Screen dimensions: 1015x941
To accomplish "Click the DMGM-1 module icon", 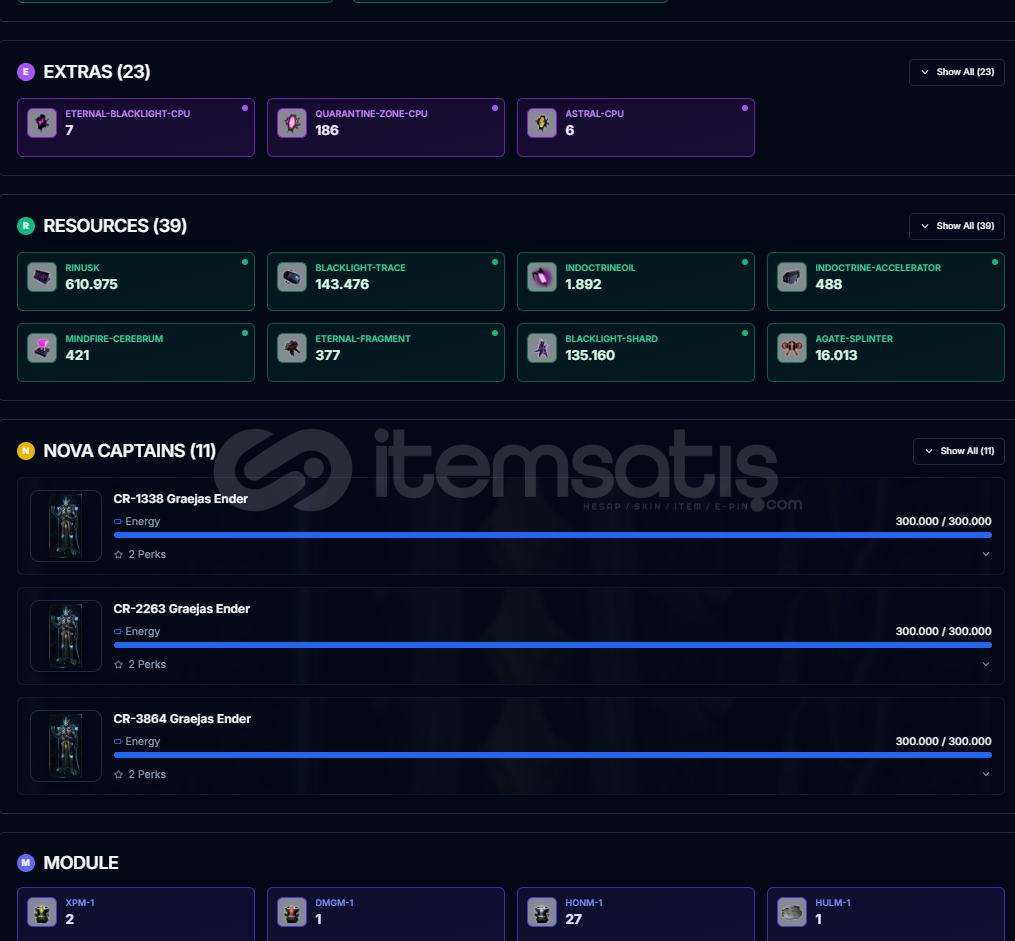I will pyautogui.click(x=292, y=912).
